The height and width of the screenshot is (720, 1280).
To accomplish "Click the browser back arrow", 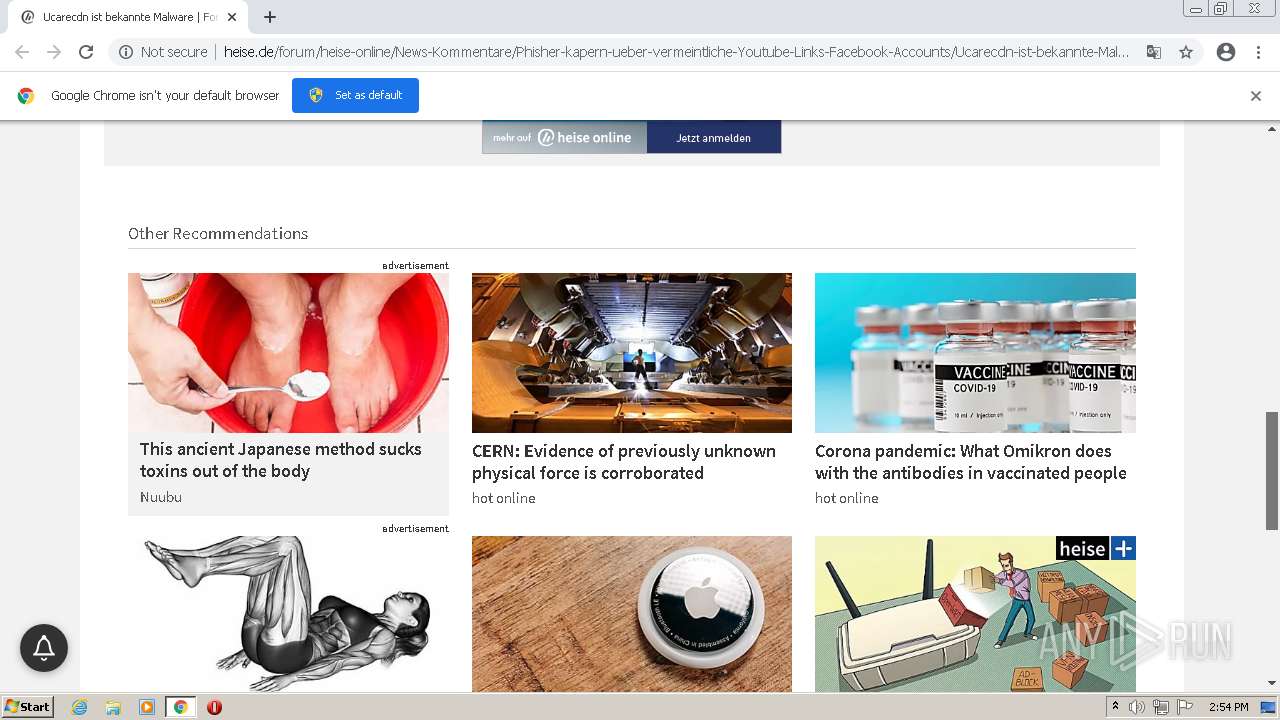I will click(22, 52).
